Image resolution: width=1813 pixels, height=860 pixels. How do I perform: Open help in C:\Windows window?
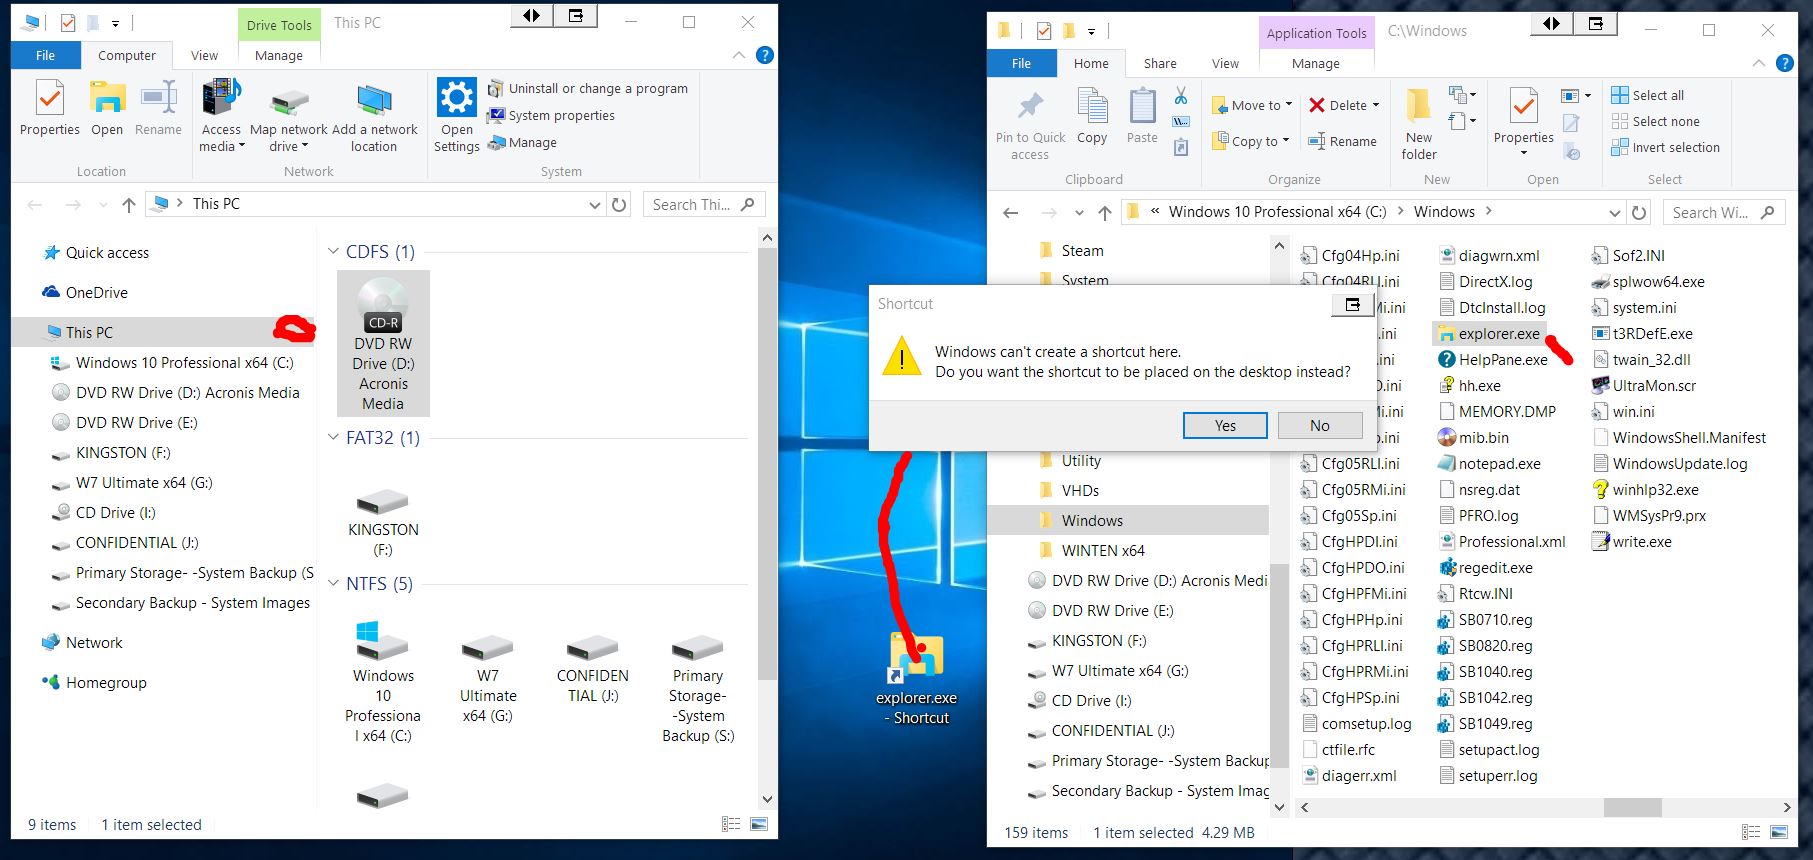click(1784, 63)
